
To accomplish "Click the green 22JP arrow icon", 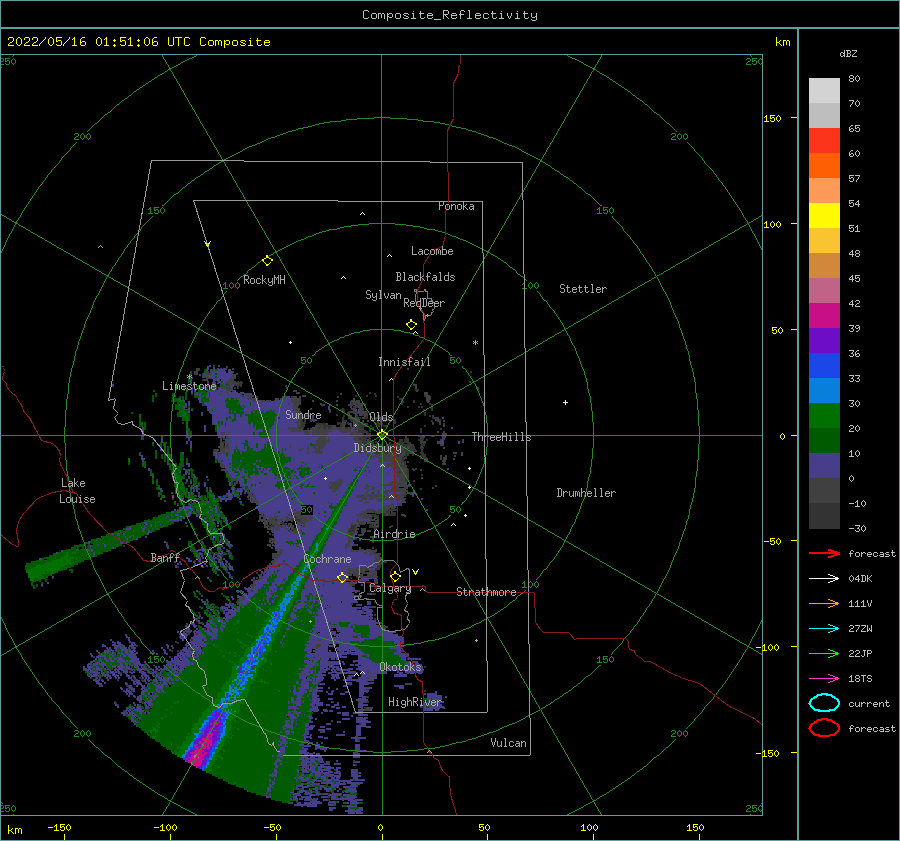I will click(824, 653).
